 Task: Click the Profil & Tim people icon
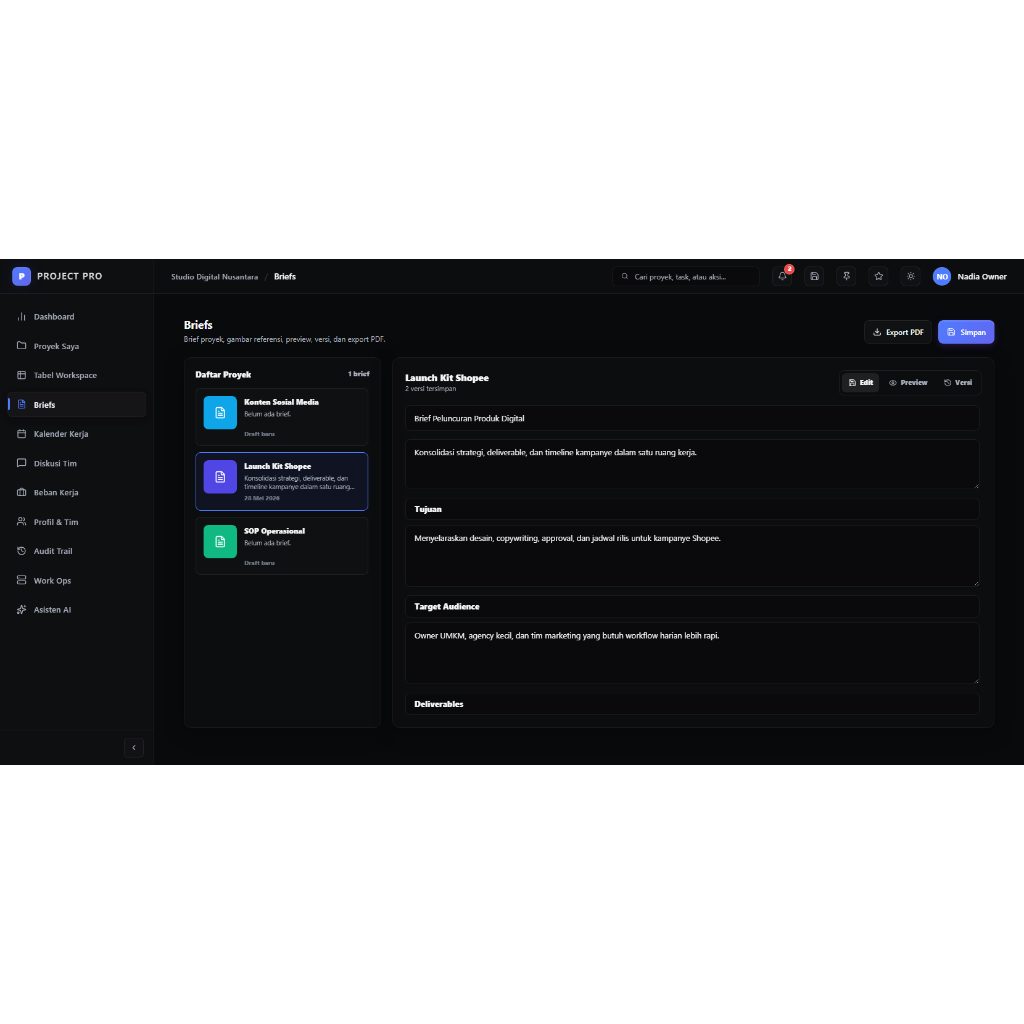click(22, 522)
